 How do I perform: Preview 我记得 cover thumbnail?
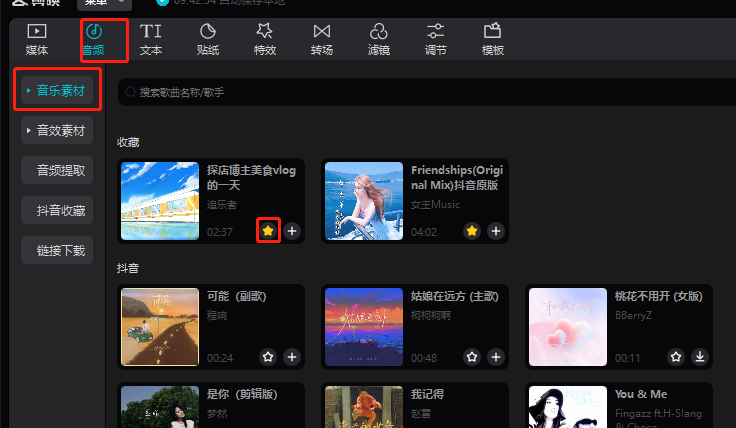364,407
